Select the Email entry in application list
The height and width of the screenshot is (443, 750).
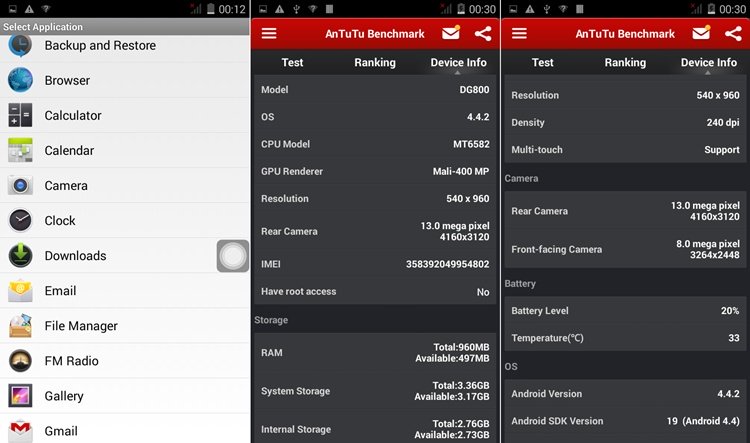[60, 291]
